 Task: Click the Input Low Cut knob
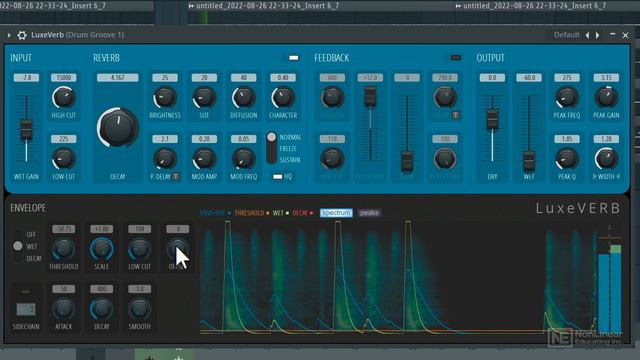(64, 159)
